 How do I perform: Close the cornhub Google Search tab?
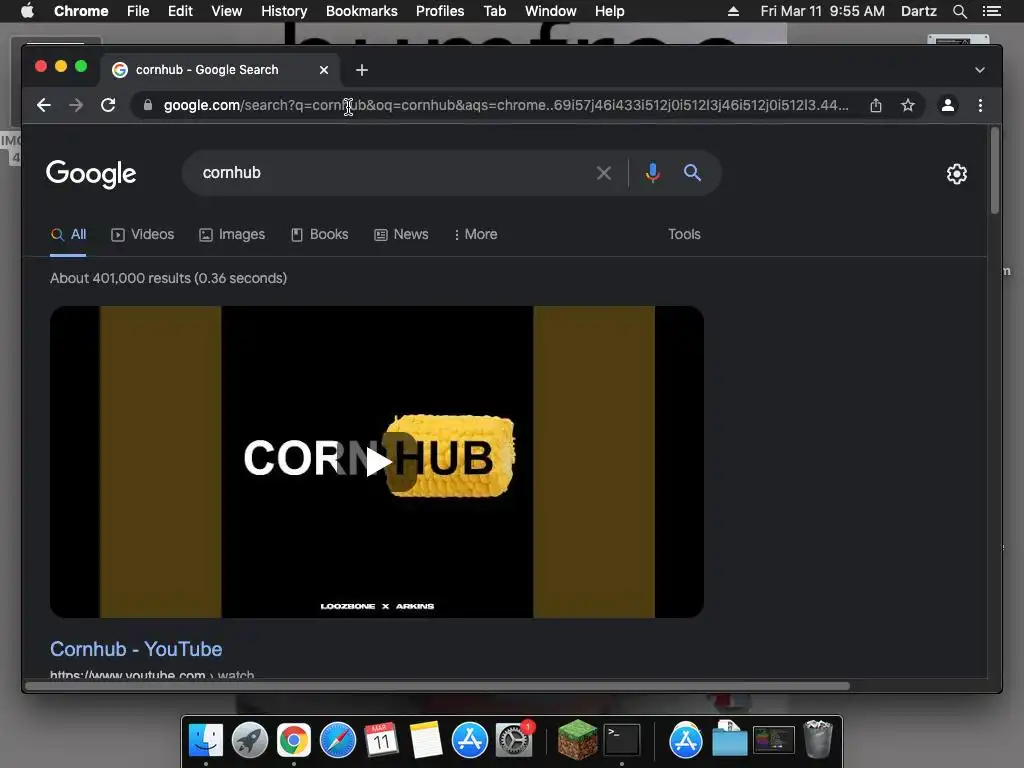pos(324,70)
